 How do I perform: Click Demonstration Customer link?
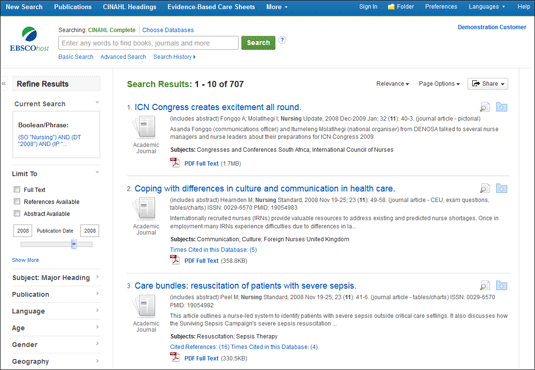[492, 27]
